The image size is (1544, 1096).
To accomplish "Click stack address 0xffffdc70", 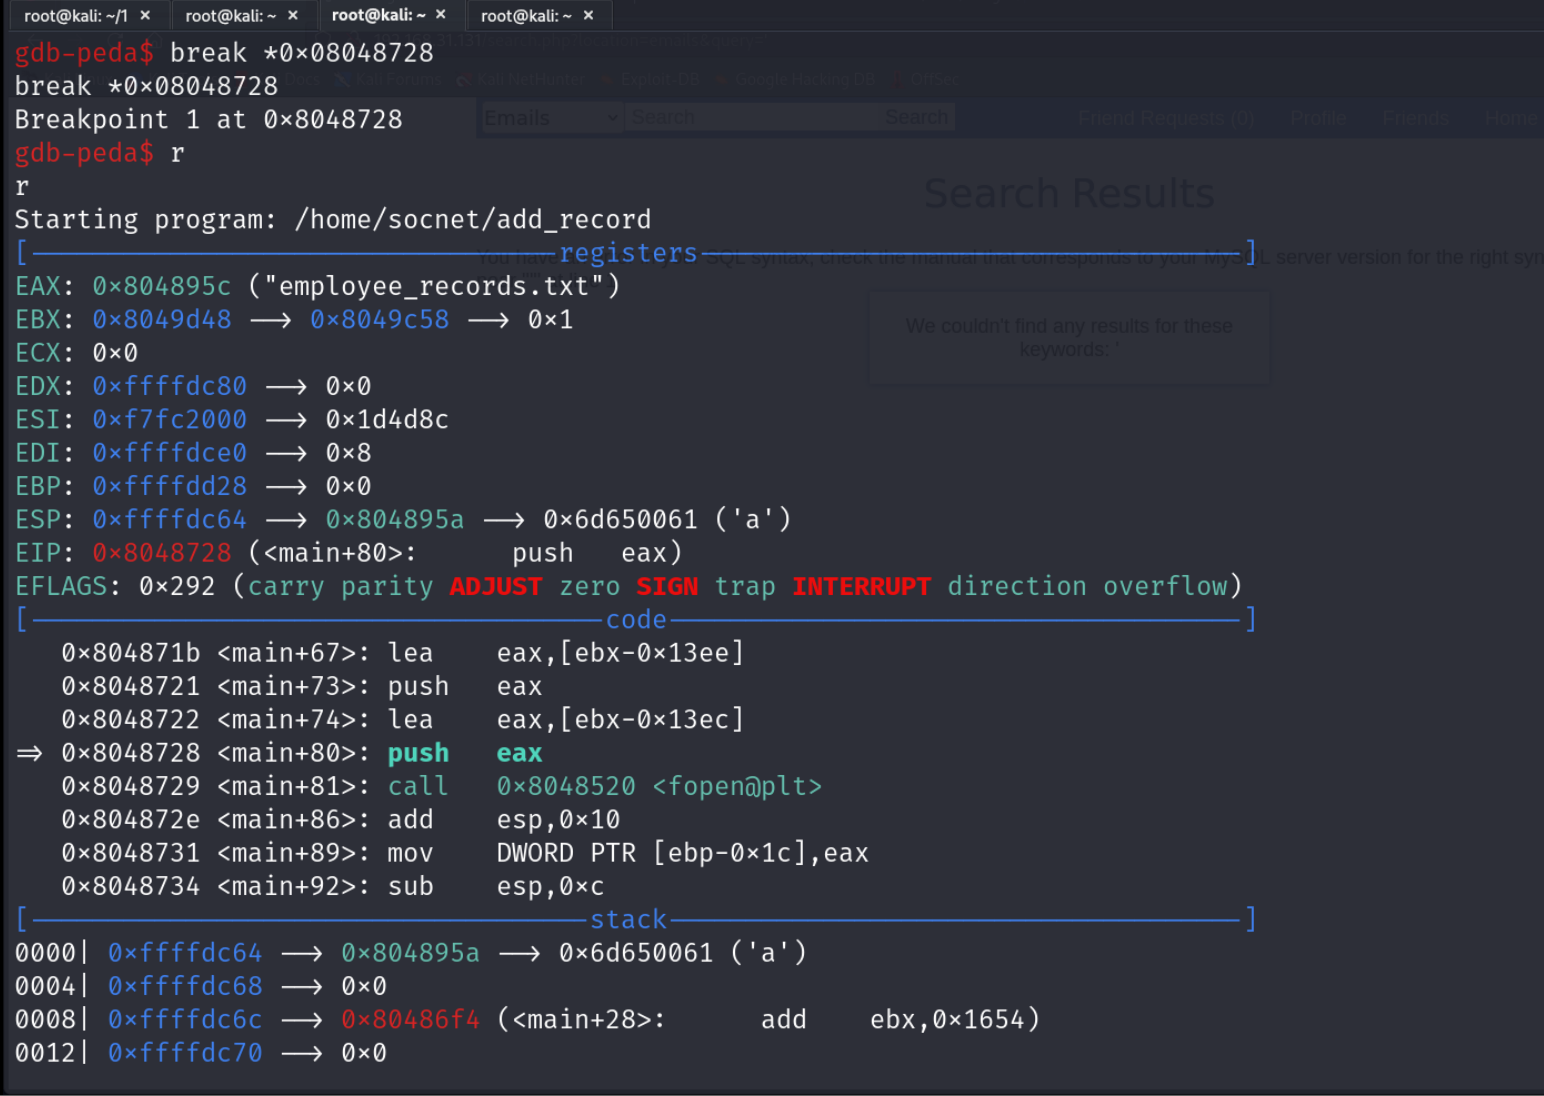I will pyautogui.click(x=185, y=1053).
